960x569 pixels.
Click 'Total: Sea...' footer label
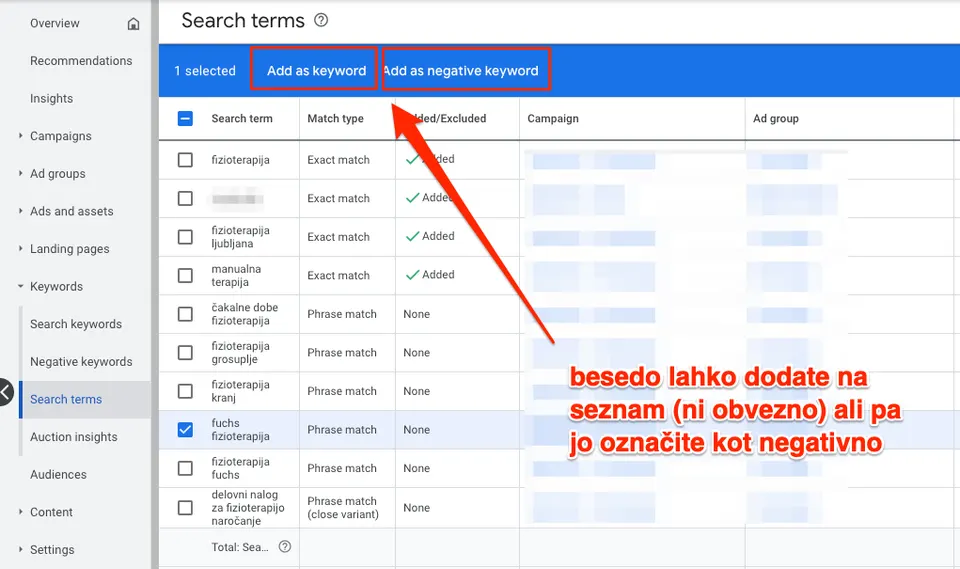pos(239,547)
